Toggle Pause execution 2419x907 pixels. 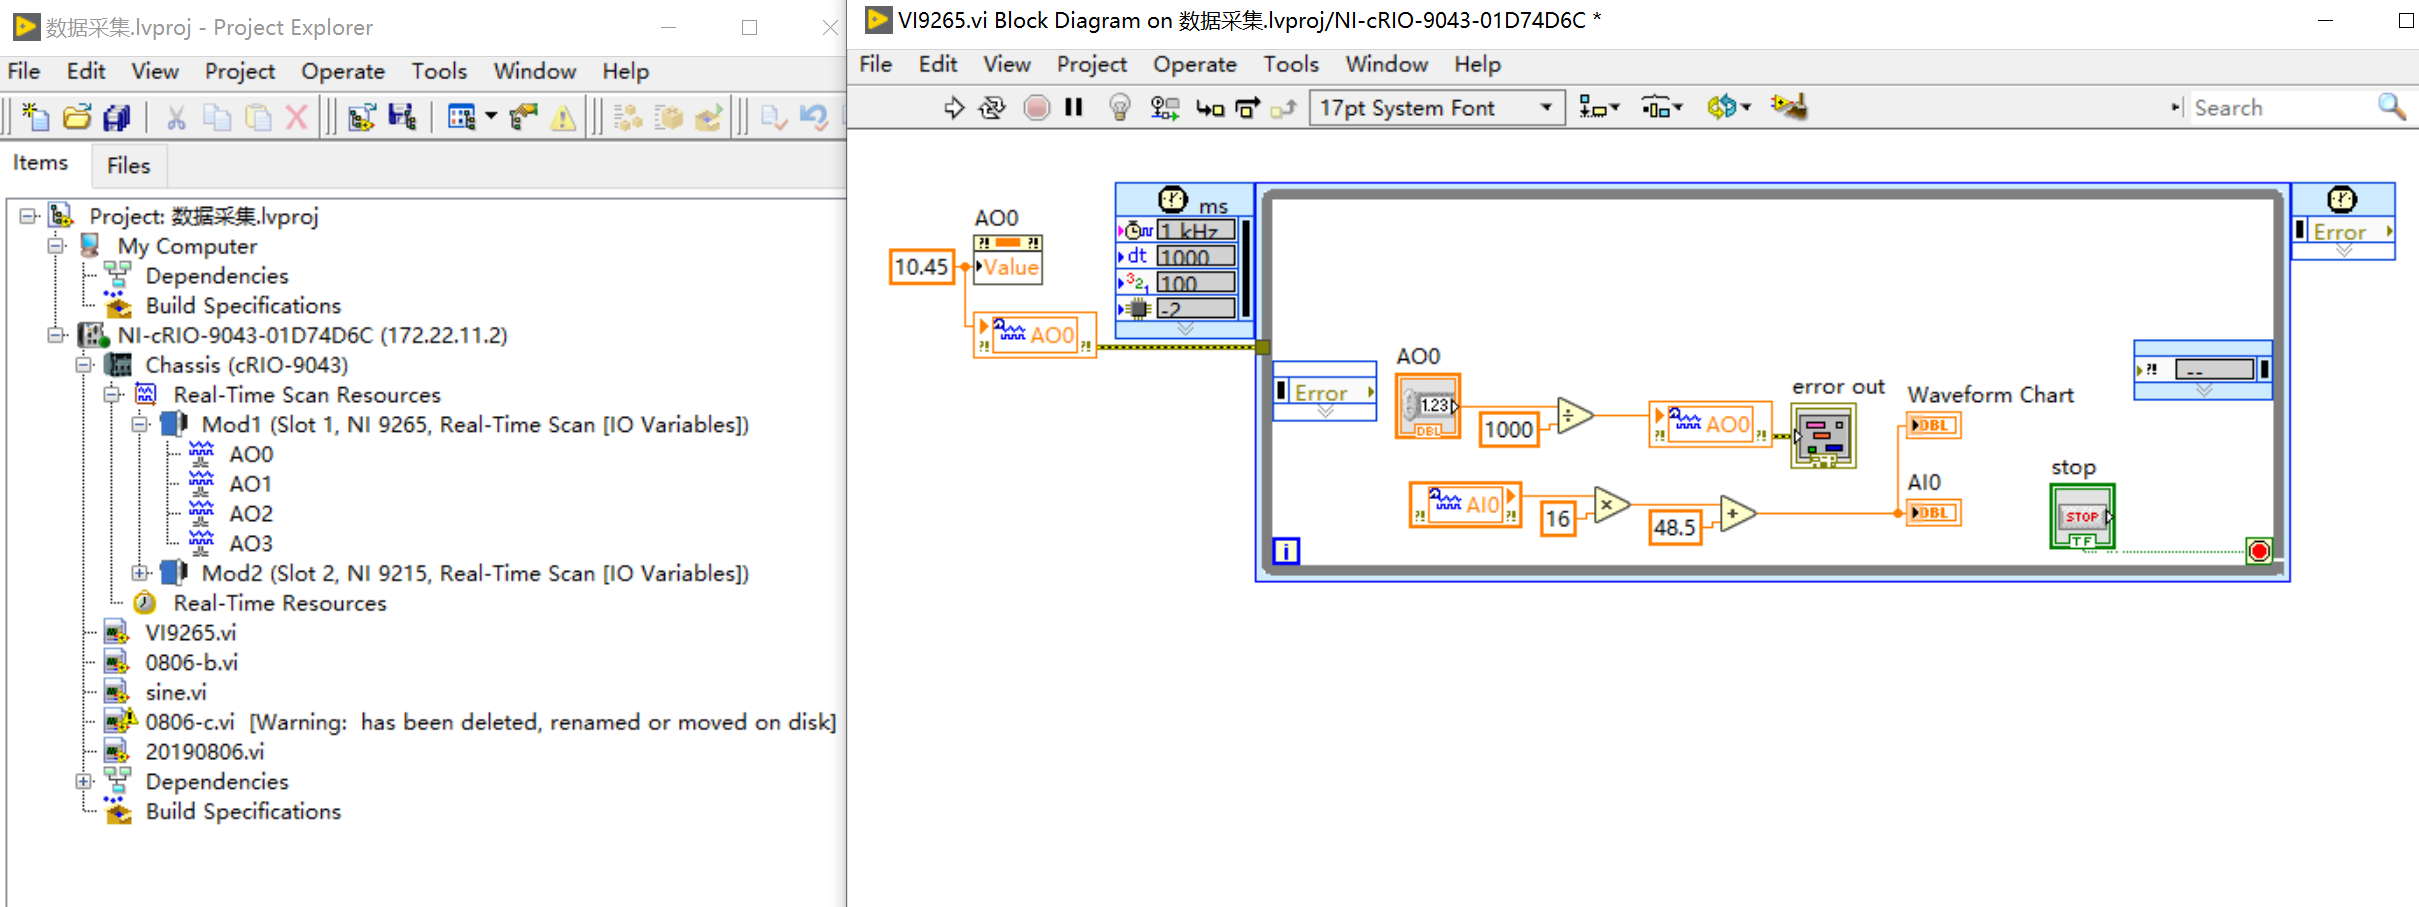[x=1073, y=107]
